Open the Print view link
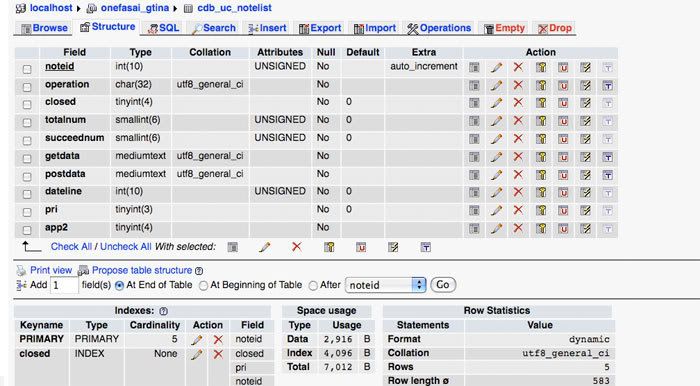The image size is (700, 386). [x=51, y=270]
